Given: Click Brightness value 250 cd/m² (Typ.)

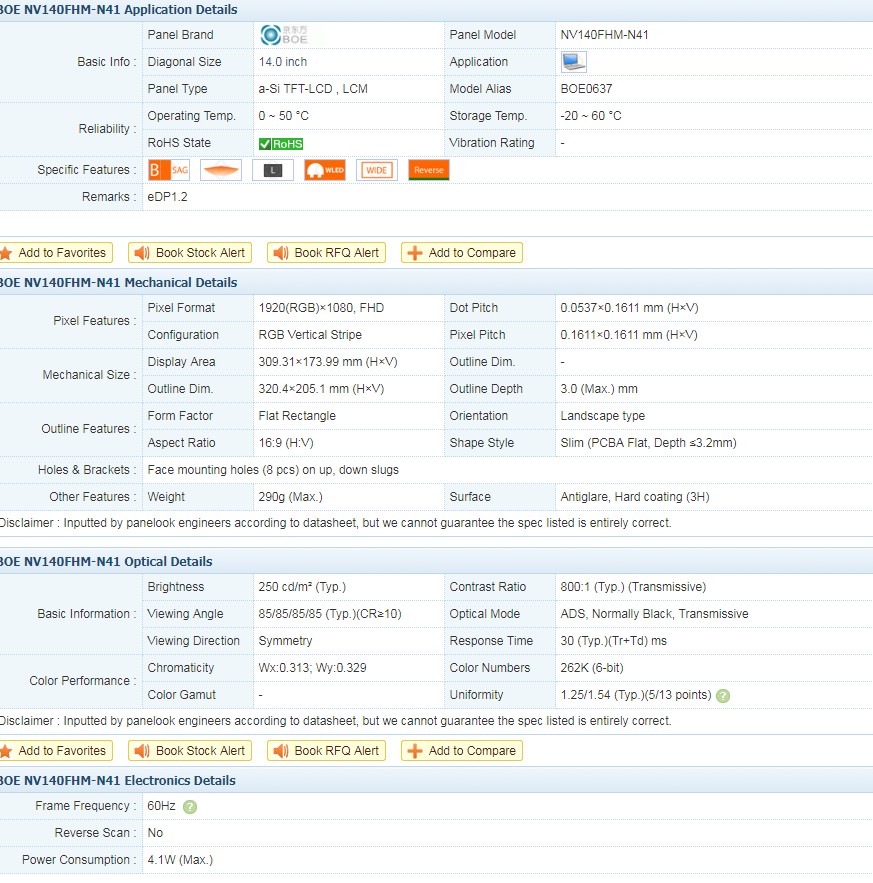Looking at the screenshot, I should 302,587.
